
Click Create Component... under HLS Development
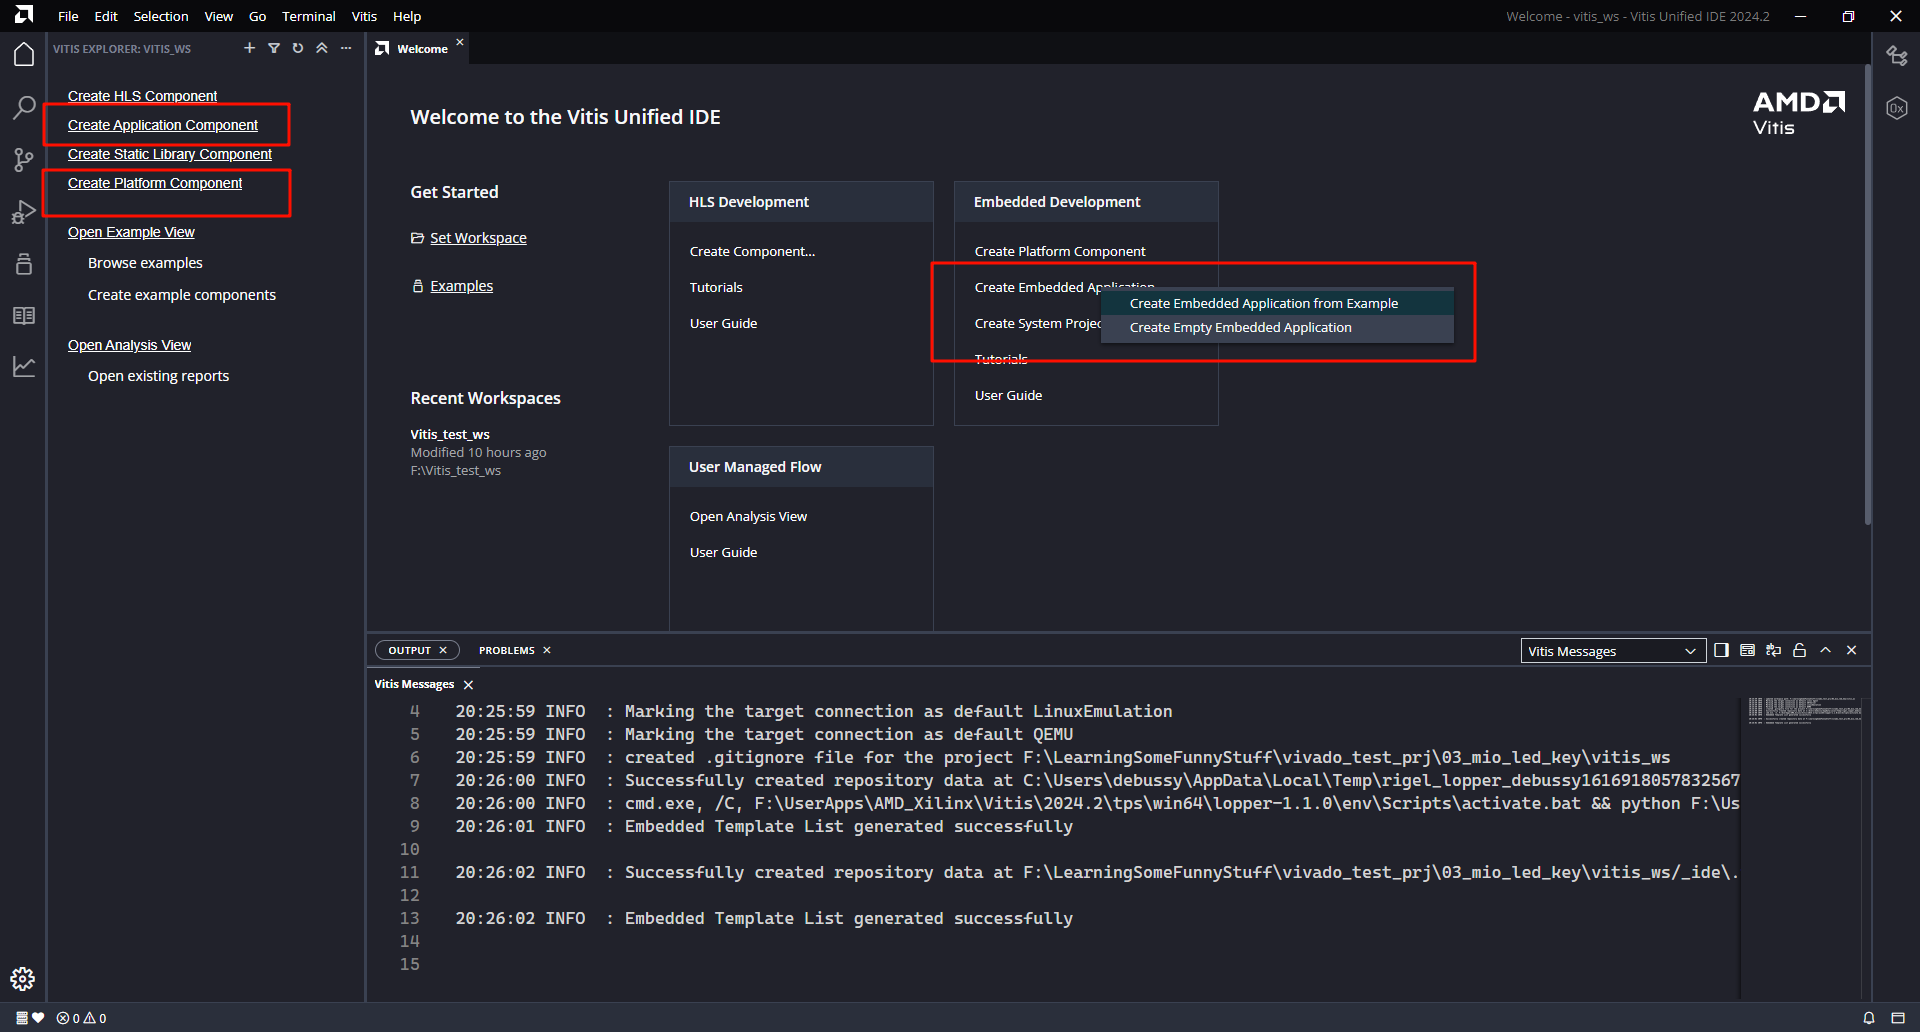pos(752,251)
